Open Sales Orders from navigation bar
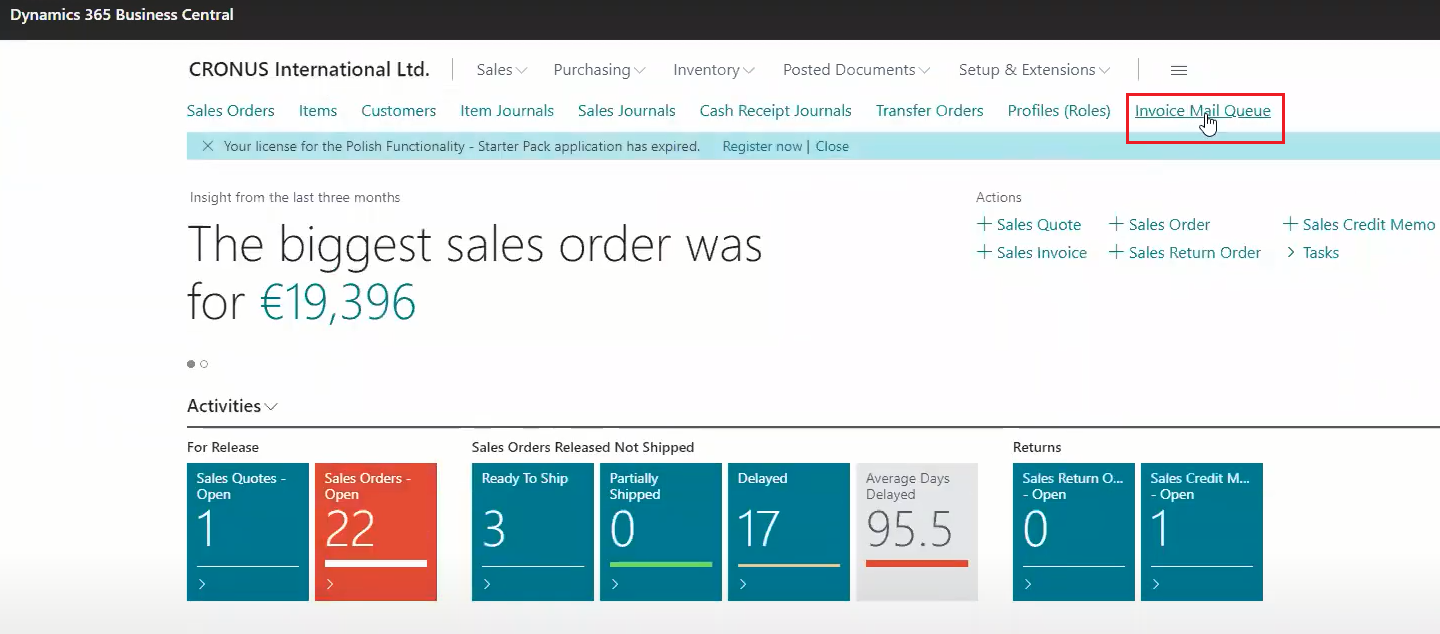The image size is (1440, 634). [231, 111]
